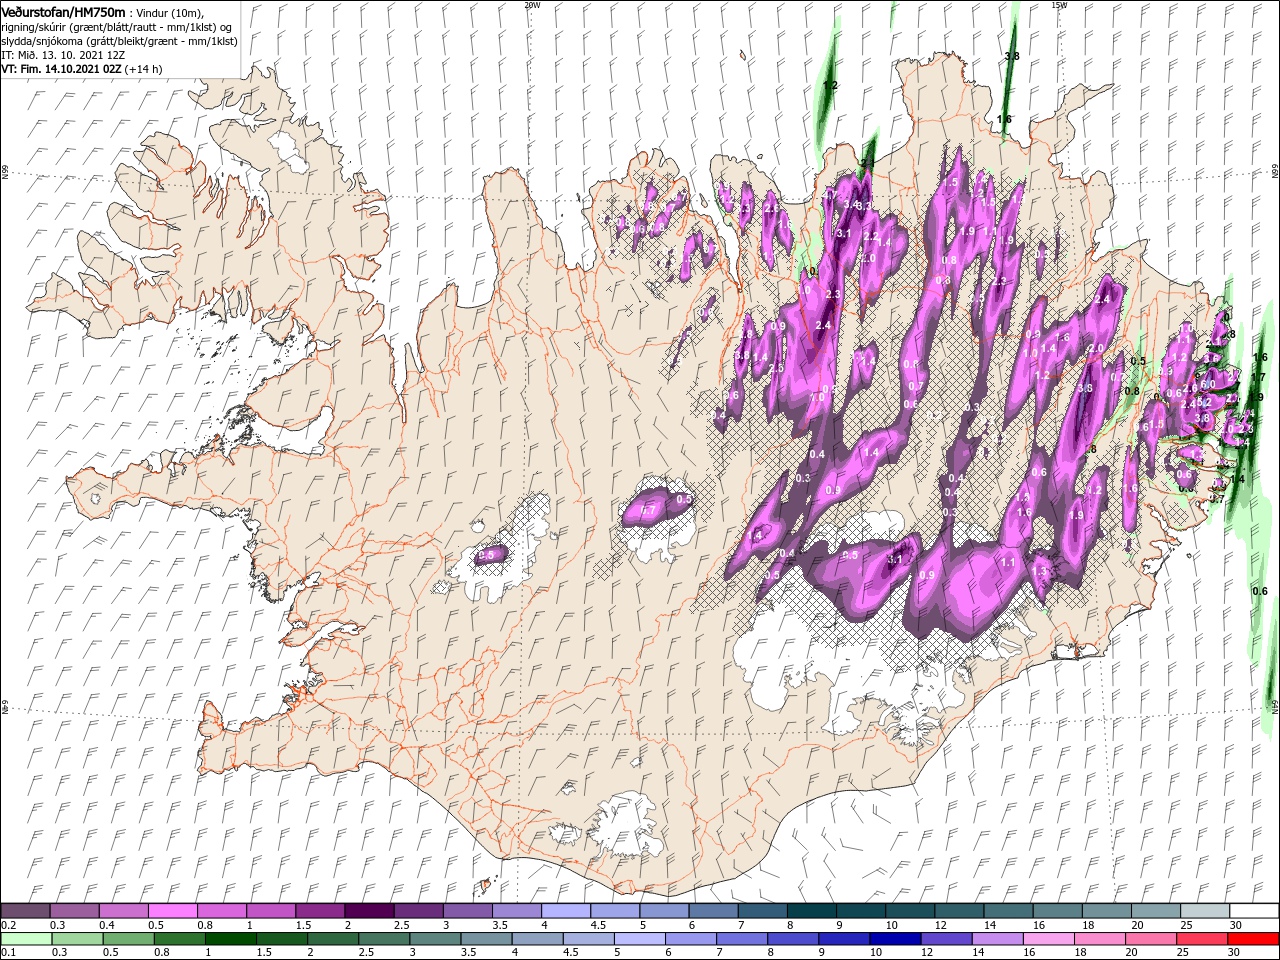This screenshot has width=1280, height=960.
Task: Click the 20W longitude label at top
Action: (532, 5)
